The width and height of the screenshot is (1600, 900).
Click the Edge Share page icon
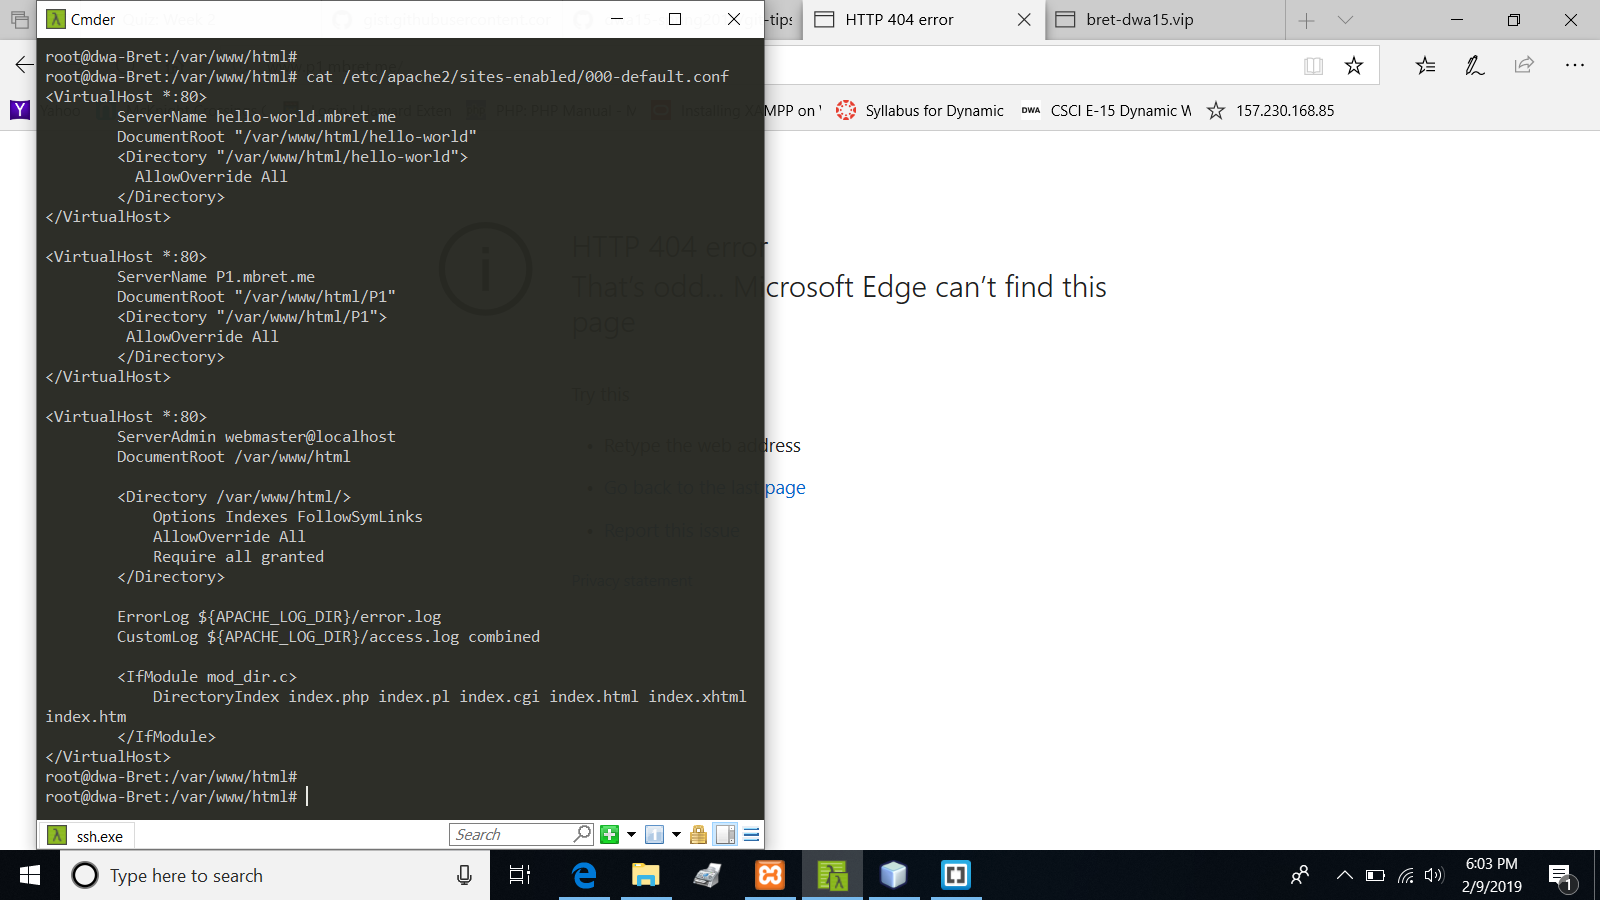click(x=1524, y=65)
